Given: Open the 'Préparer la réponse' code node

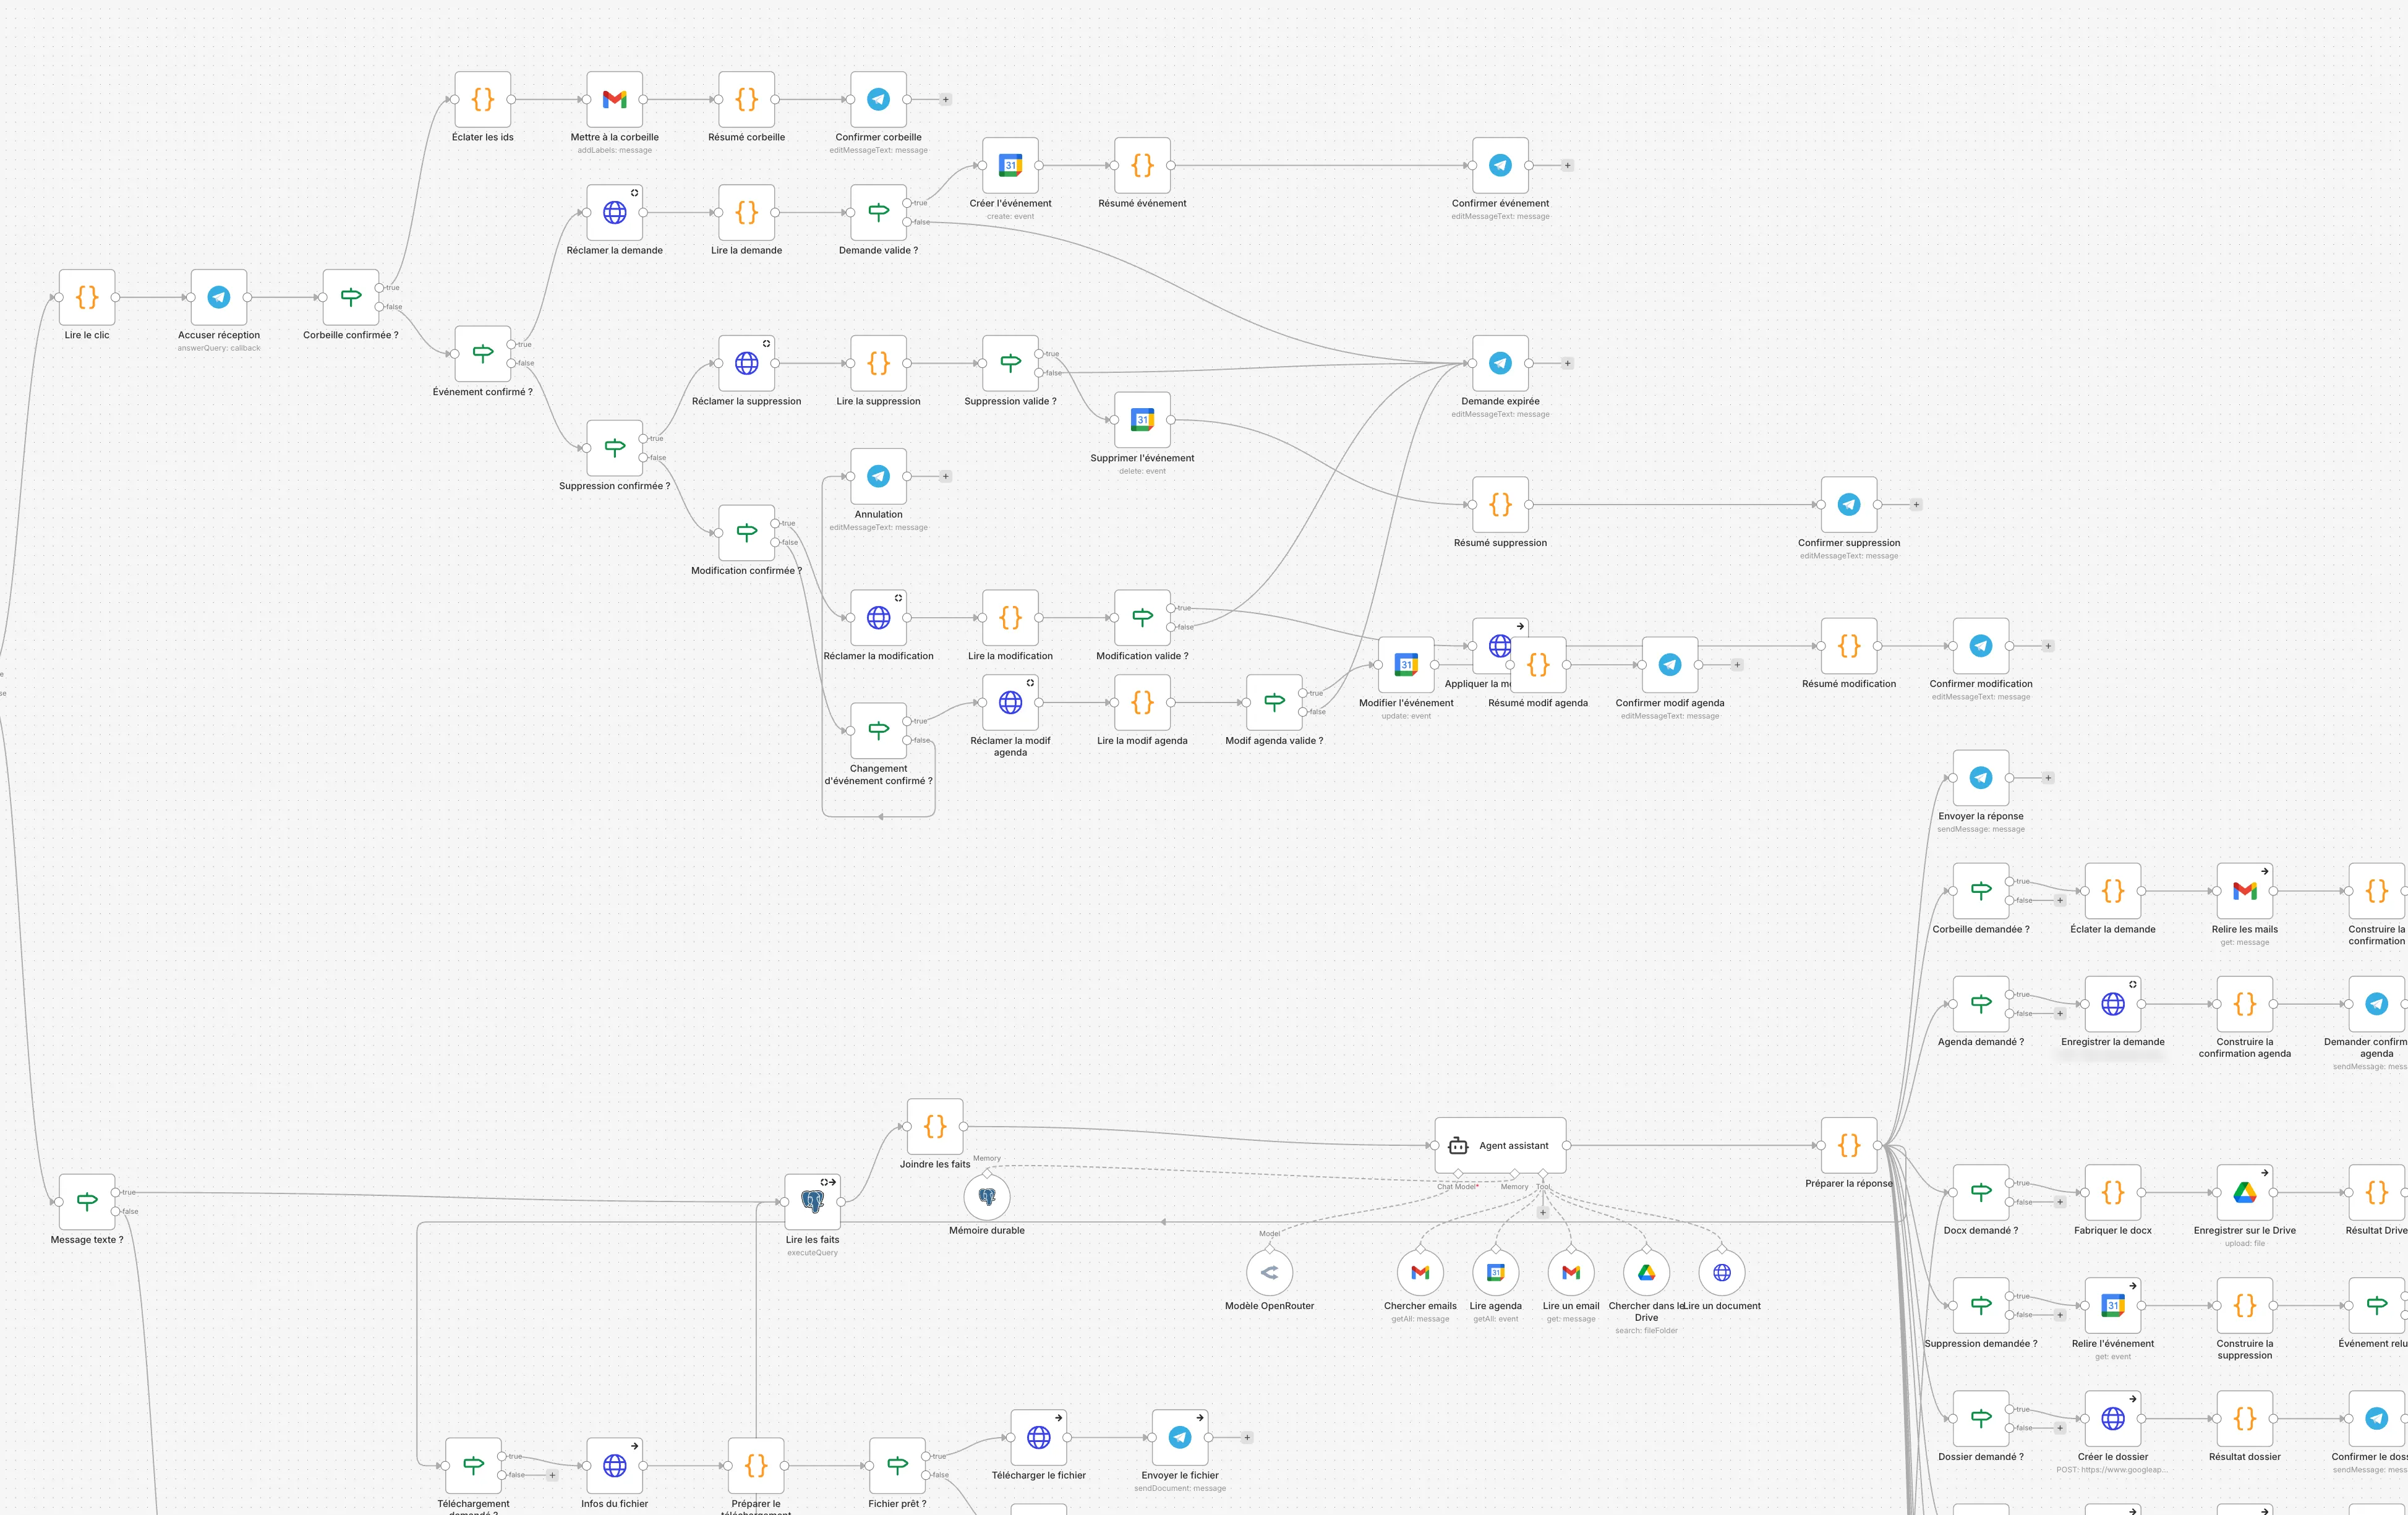Looking at the screenshot, I should tap(1849, 1145).
